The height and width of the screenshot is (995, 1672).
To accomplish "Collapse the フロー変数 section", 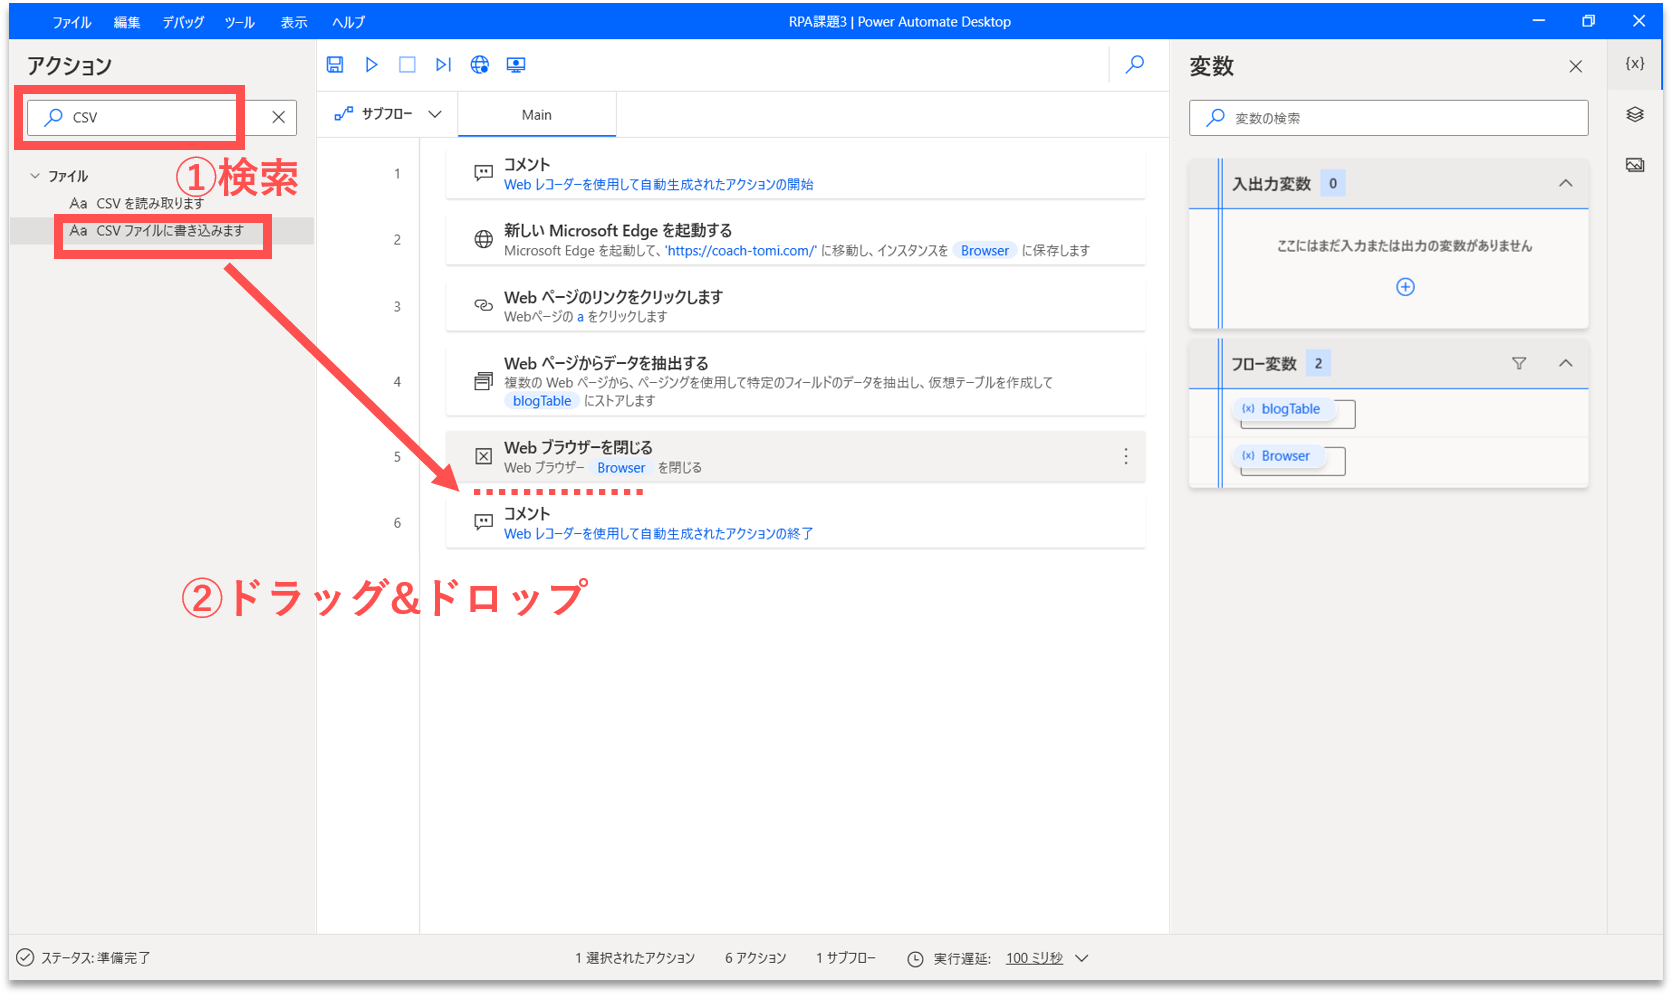I will tap(1565, 363).
